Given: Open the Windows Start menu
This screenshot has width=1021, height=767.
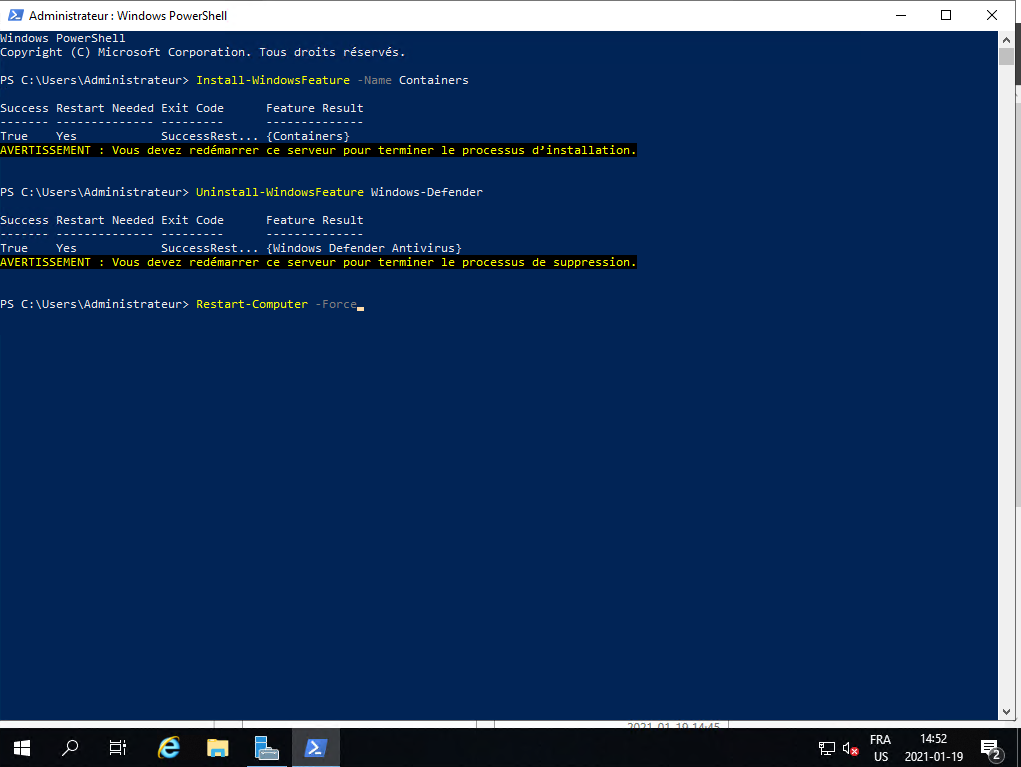Looking at the screenshot, I should point(21,748).
